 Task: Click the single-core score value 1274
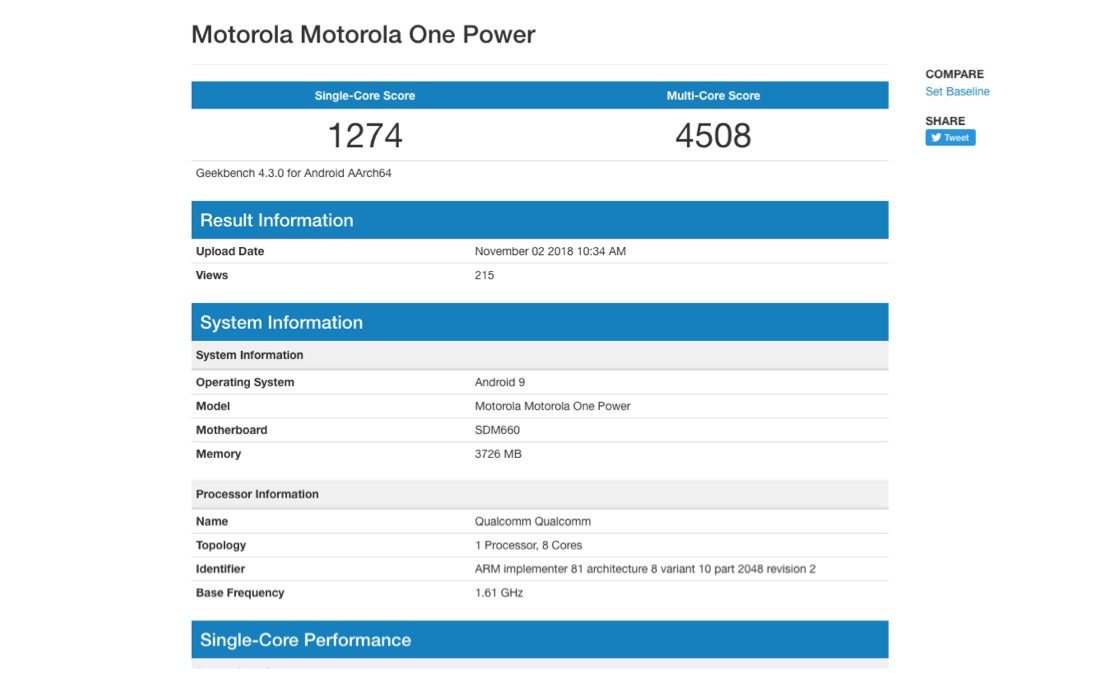tap(364, 135)
